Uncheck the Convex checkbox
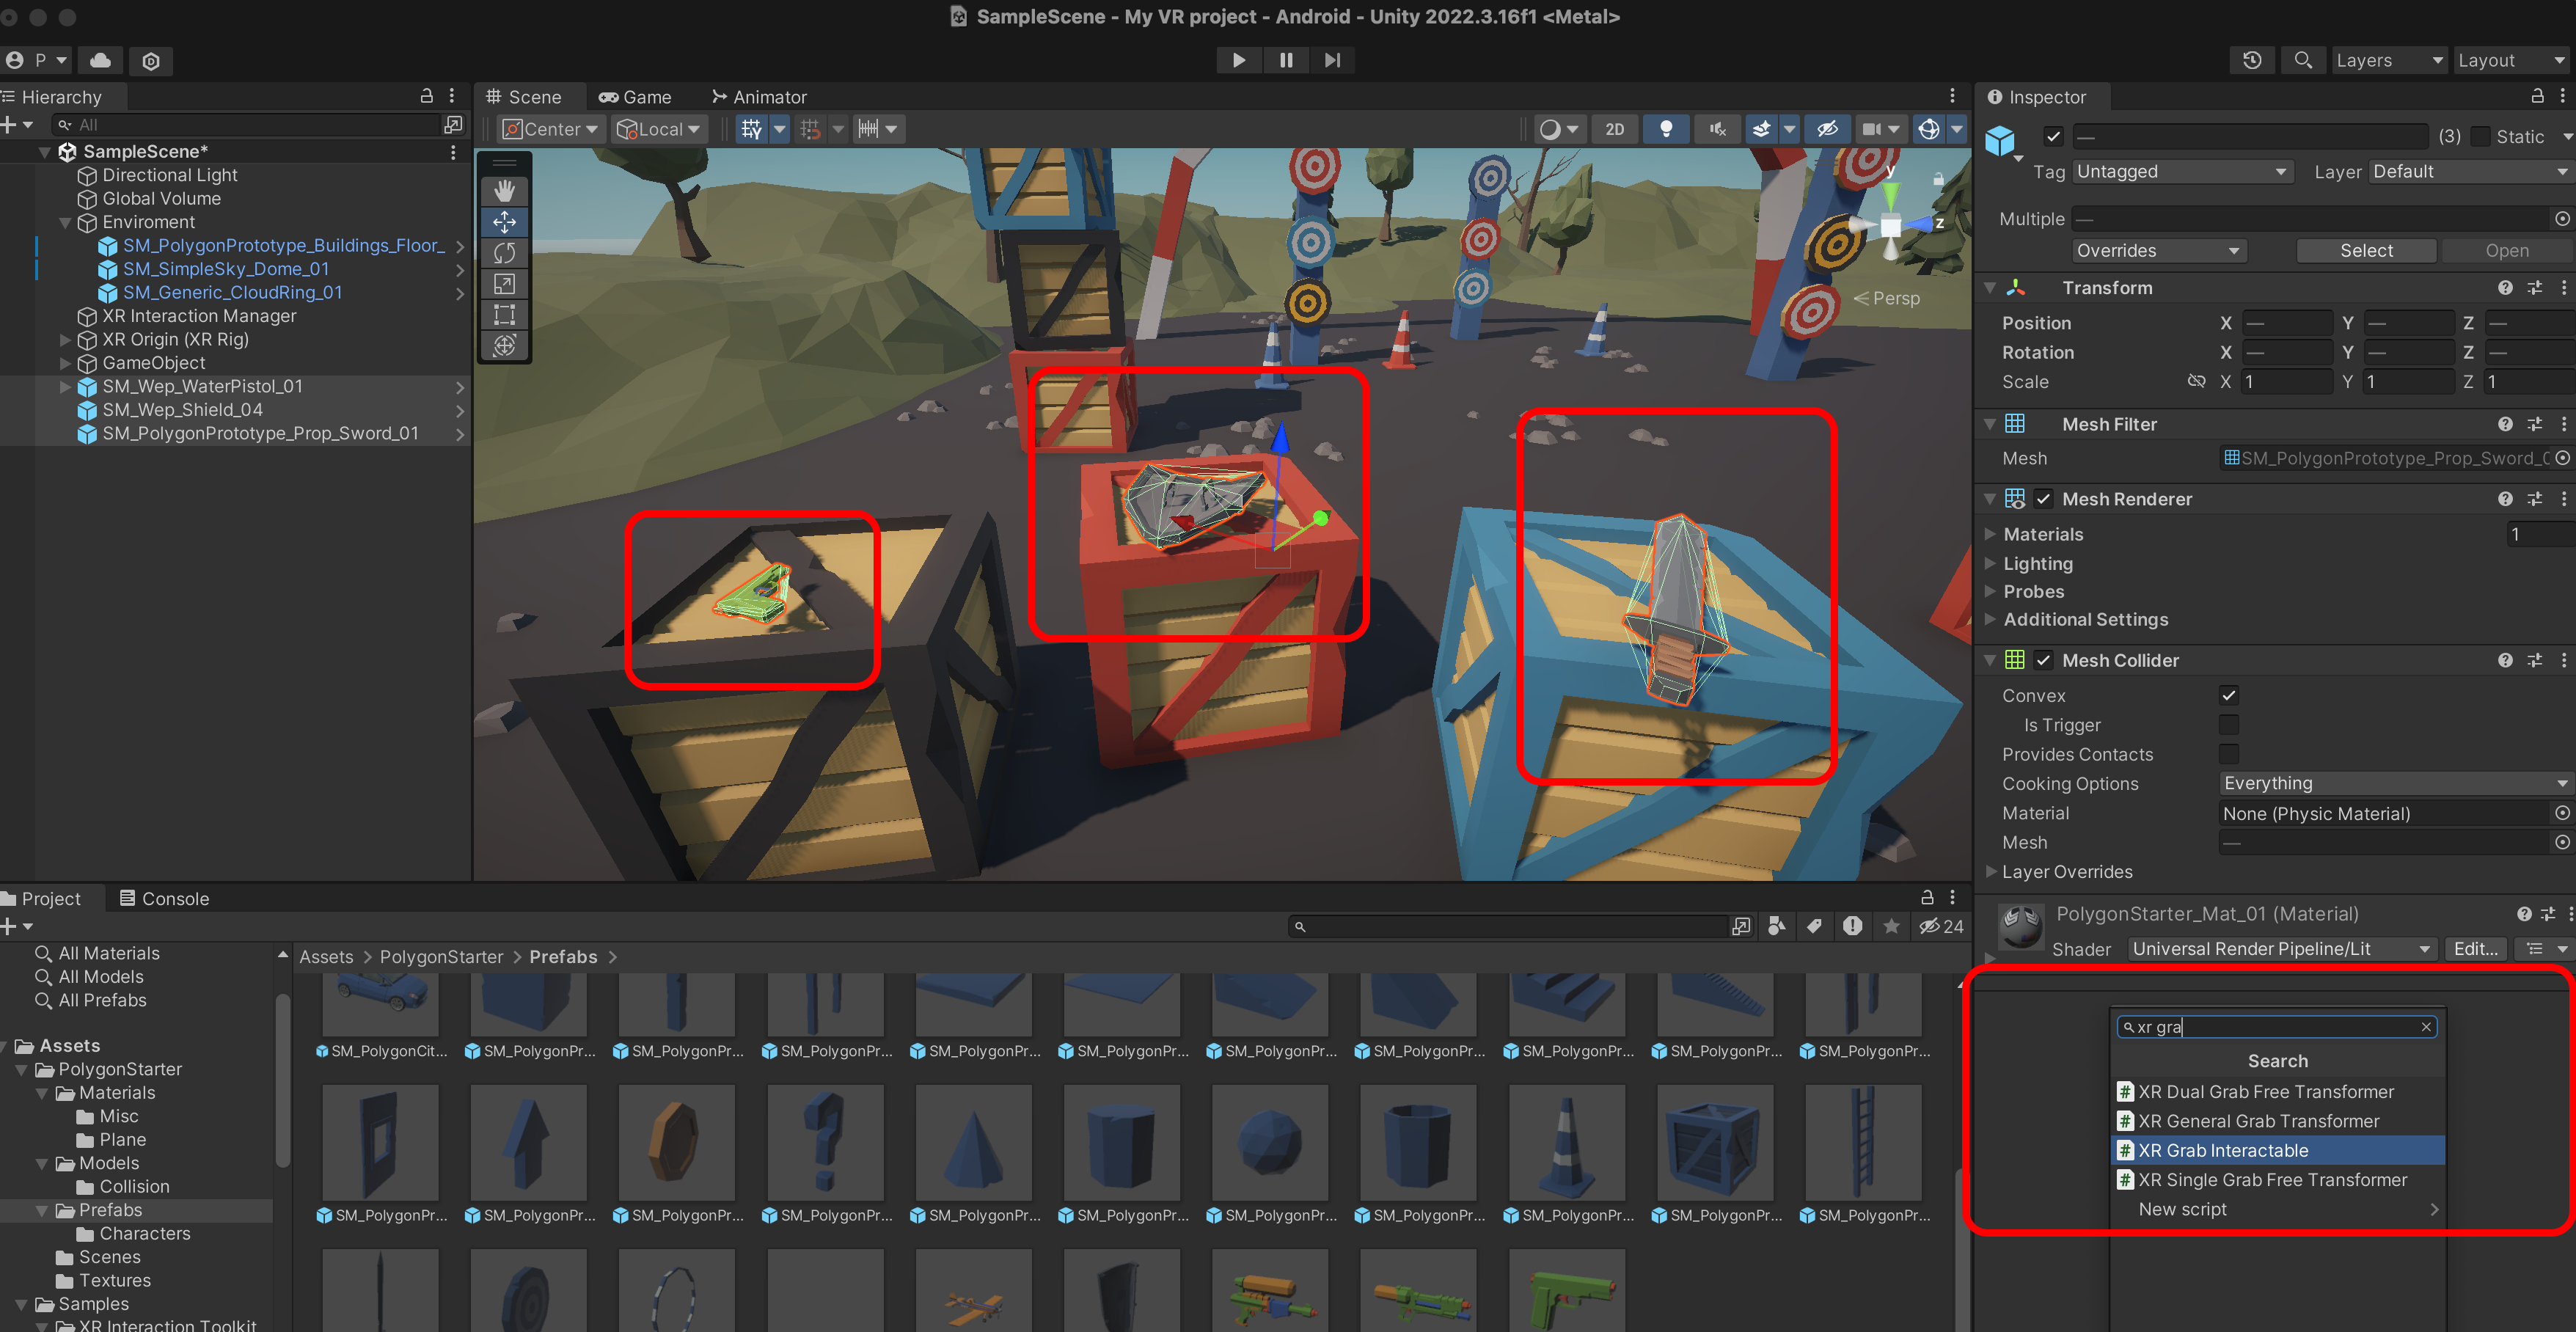2576x1332 pixels. point(2228,695)
